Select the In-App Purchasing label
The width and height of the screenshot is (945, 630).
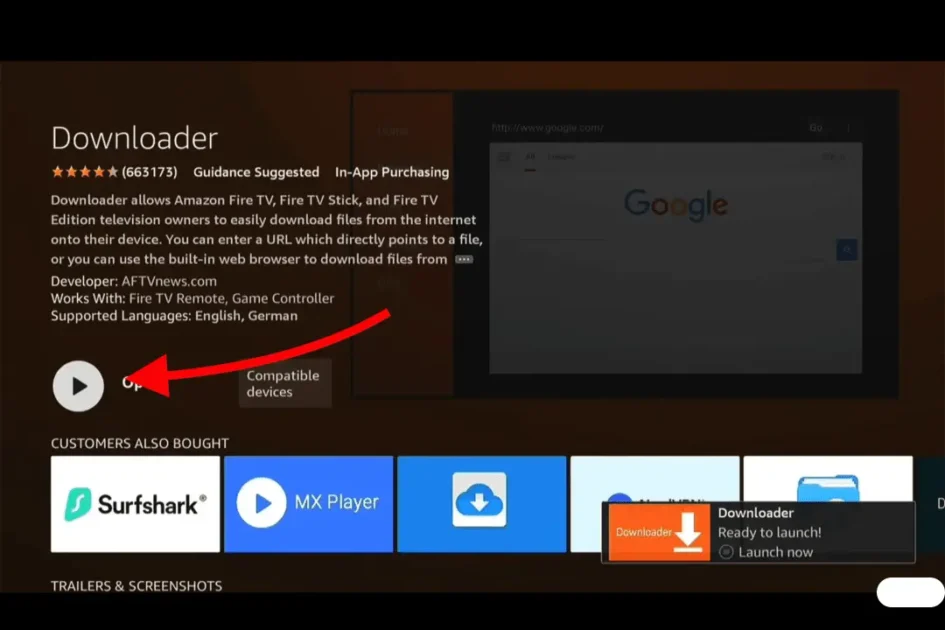click(392, 172)
